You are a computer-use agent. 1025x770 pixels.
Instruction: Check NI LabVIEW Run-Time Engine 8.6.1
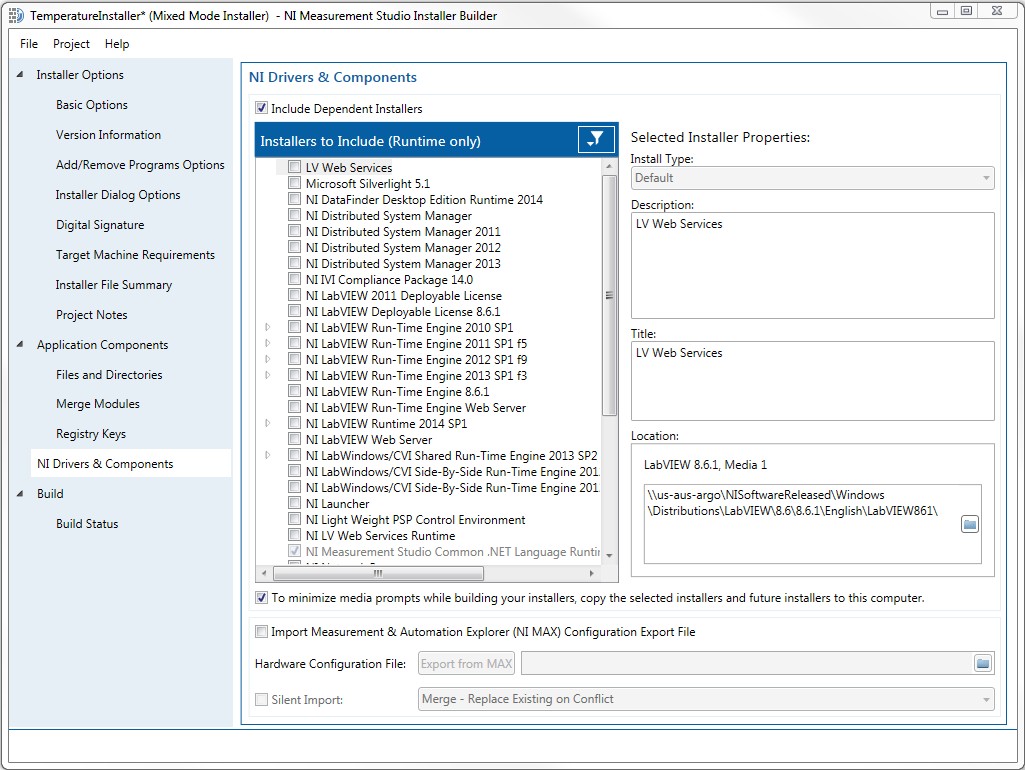coord(294,391)
